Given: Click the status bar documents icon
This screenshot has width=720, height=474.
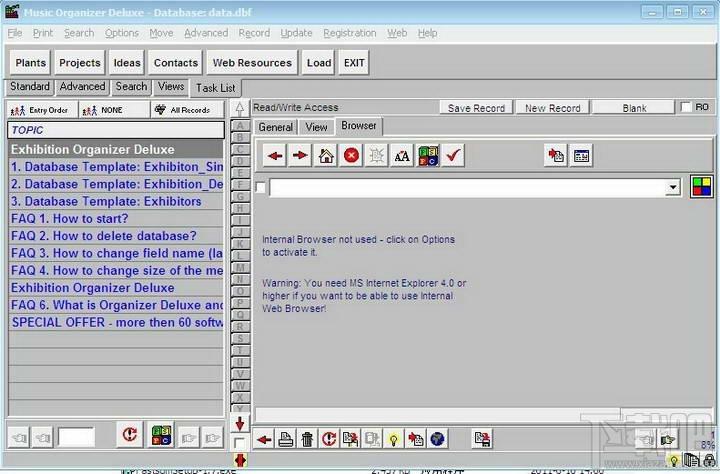Looking at the screenshot, I should (692, 460).
